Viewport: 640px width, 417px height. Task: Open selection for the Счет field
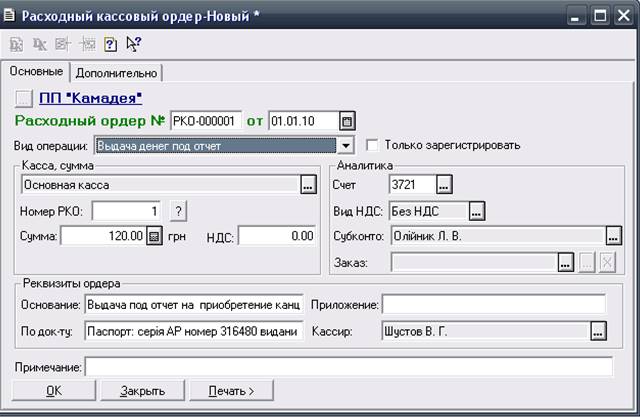click(x=444, y=184)
